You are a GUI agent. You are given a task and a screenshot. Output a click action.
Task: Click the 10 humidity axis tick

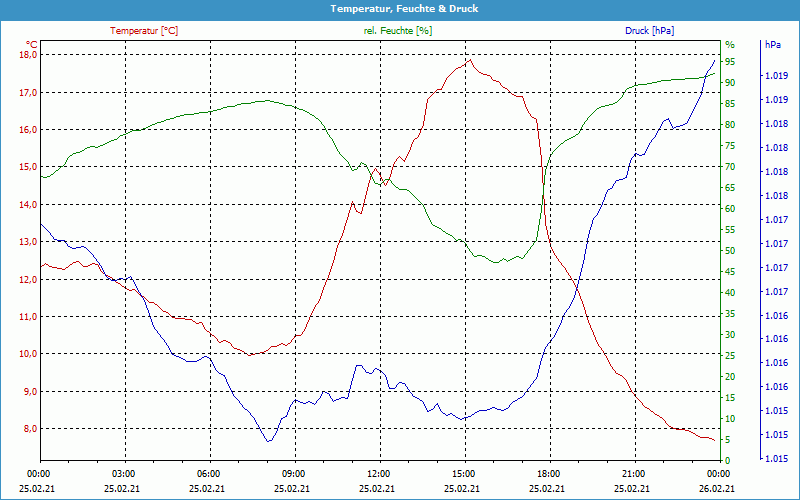click(730, 419)
